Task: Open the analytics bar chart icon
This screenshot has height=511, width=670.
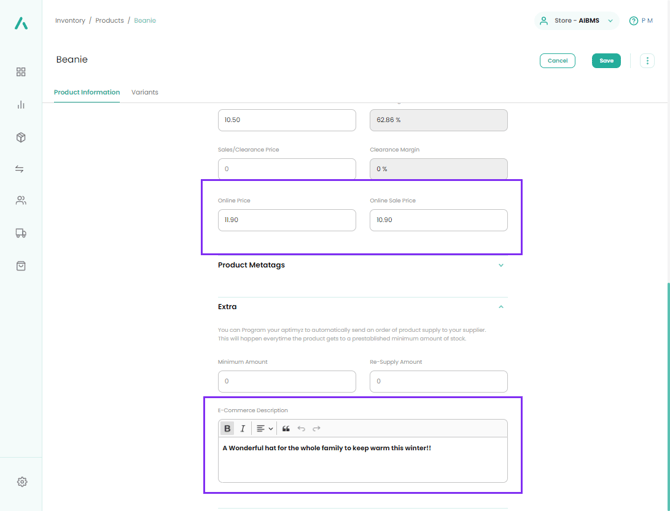Action: (21, 105)
